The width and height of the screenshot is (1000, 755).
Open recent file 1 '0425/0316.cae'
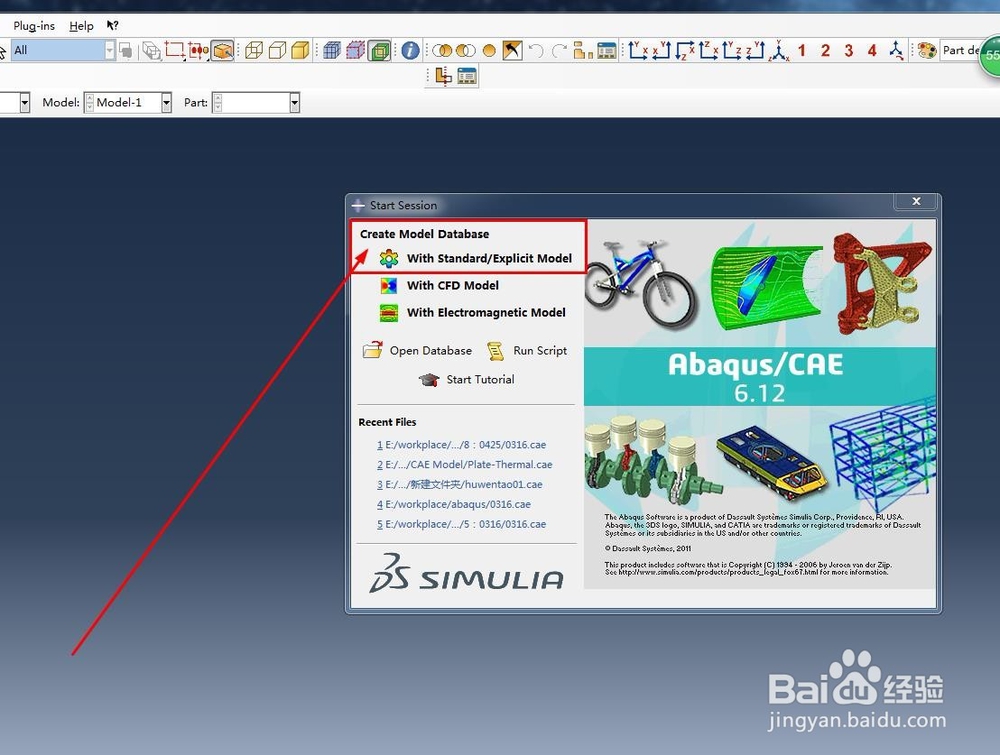click(x=461, y=445)
